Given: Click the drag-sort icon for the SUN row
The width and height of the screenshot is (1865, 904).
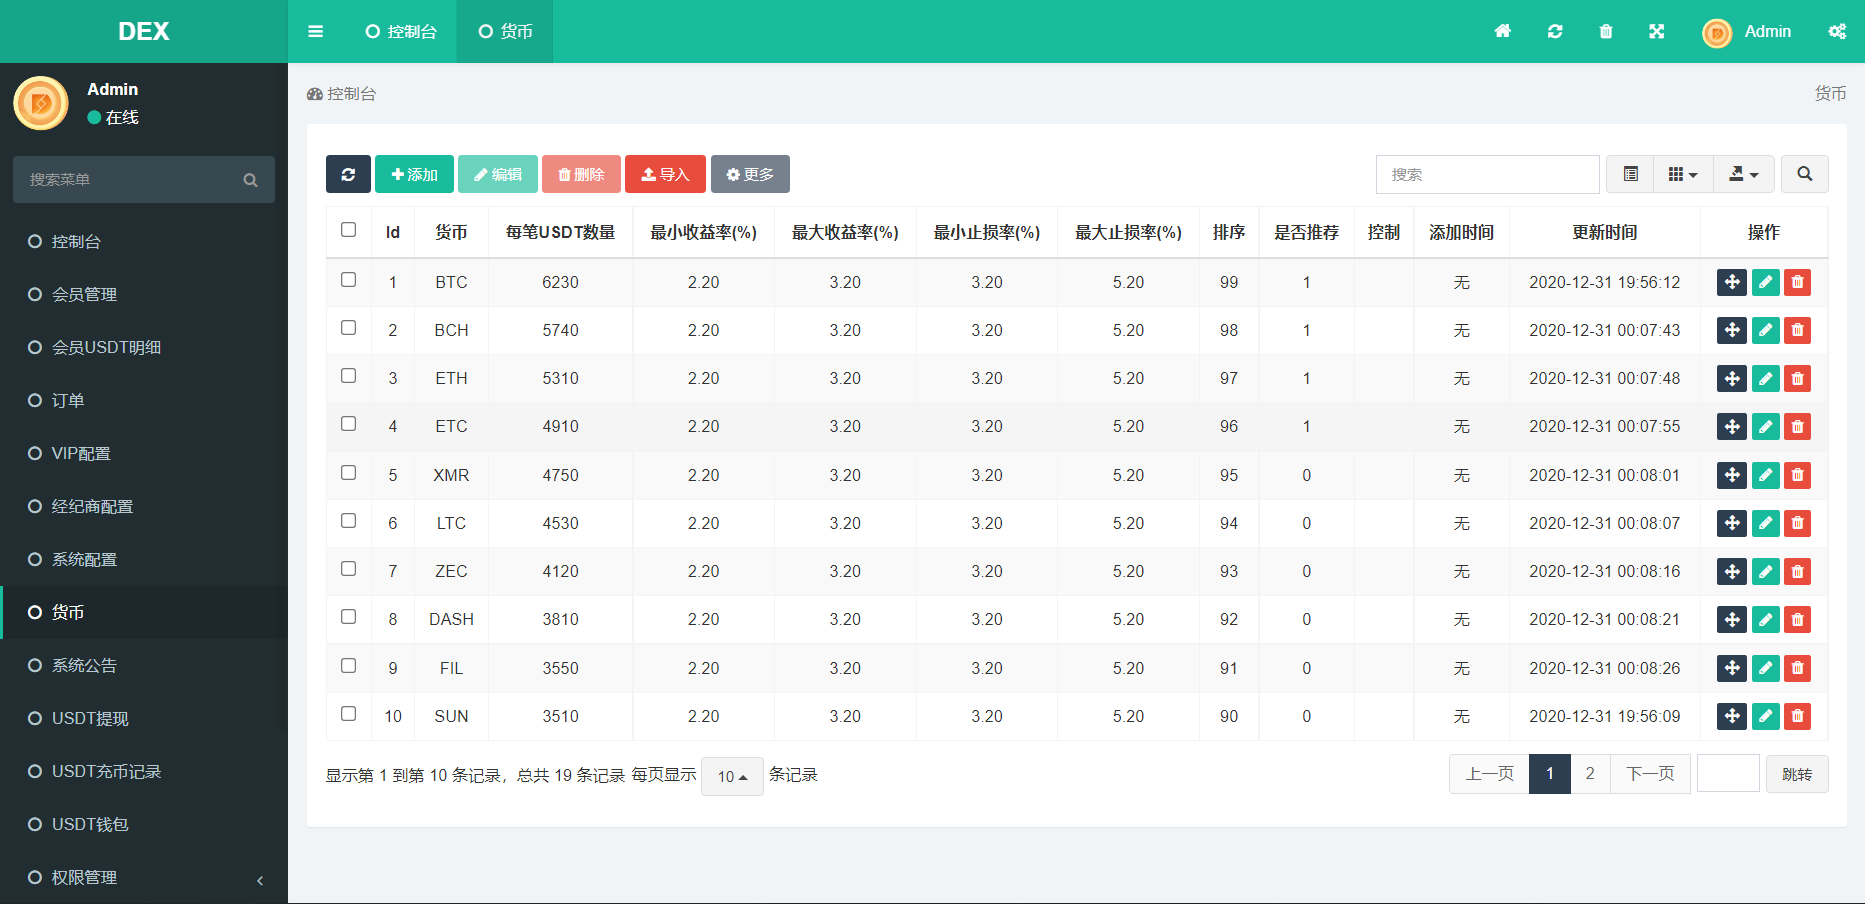Looking at the screenshot, I should point(1732,716).
